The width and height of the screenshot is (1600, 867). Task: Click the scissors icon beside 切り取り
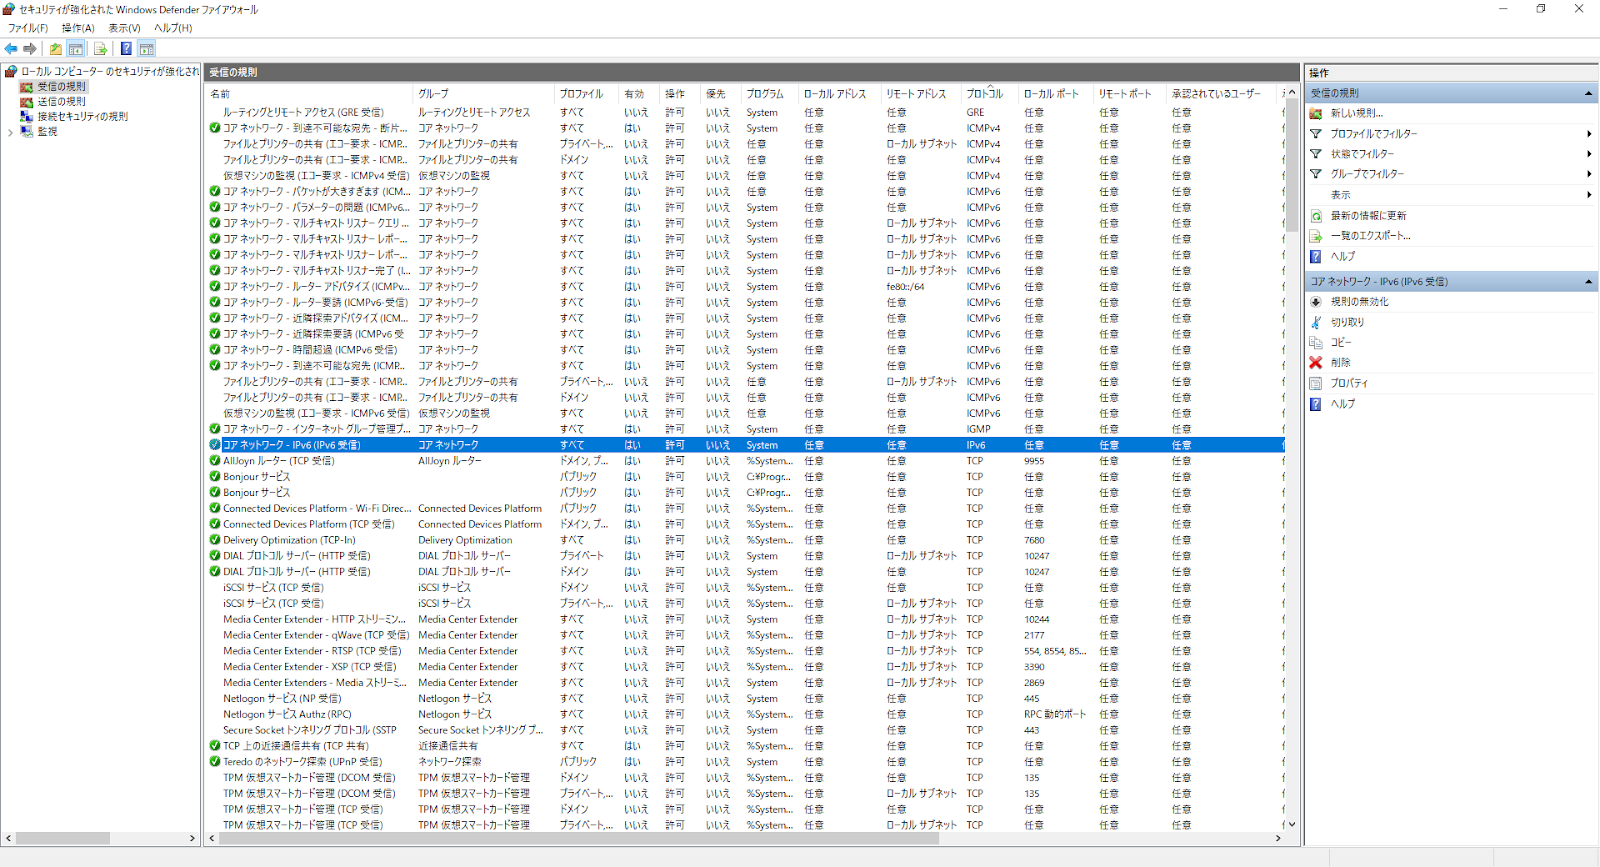(x=1316, y=322)
